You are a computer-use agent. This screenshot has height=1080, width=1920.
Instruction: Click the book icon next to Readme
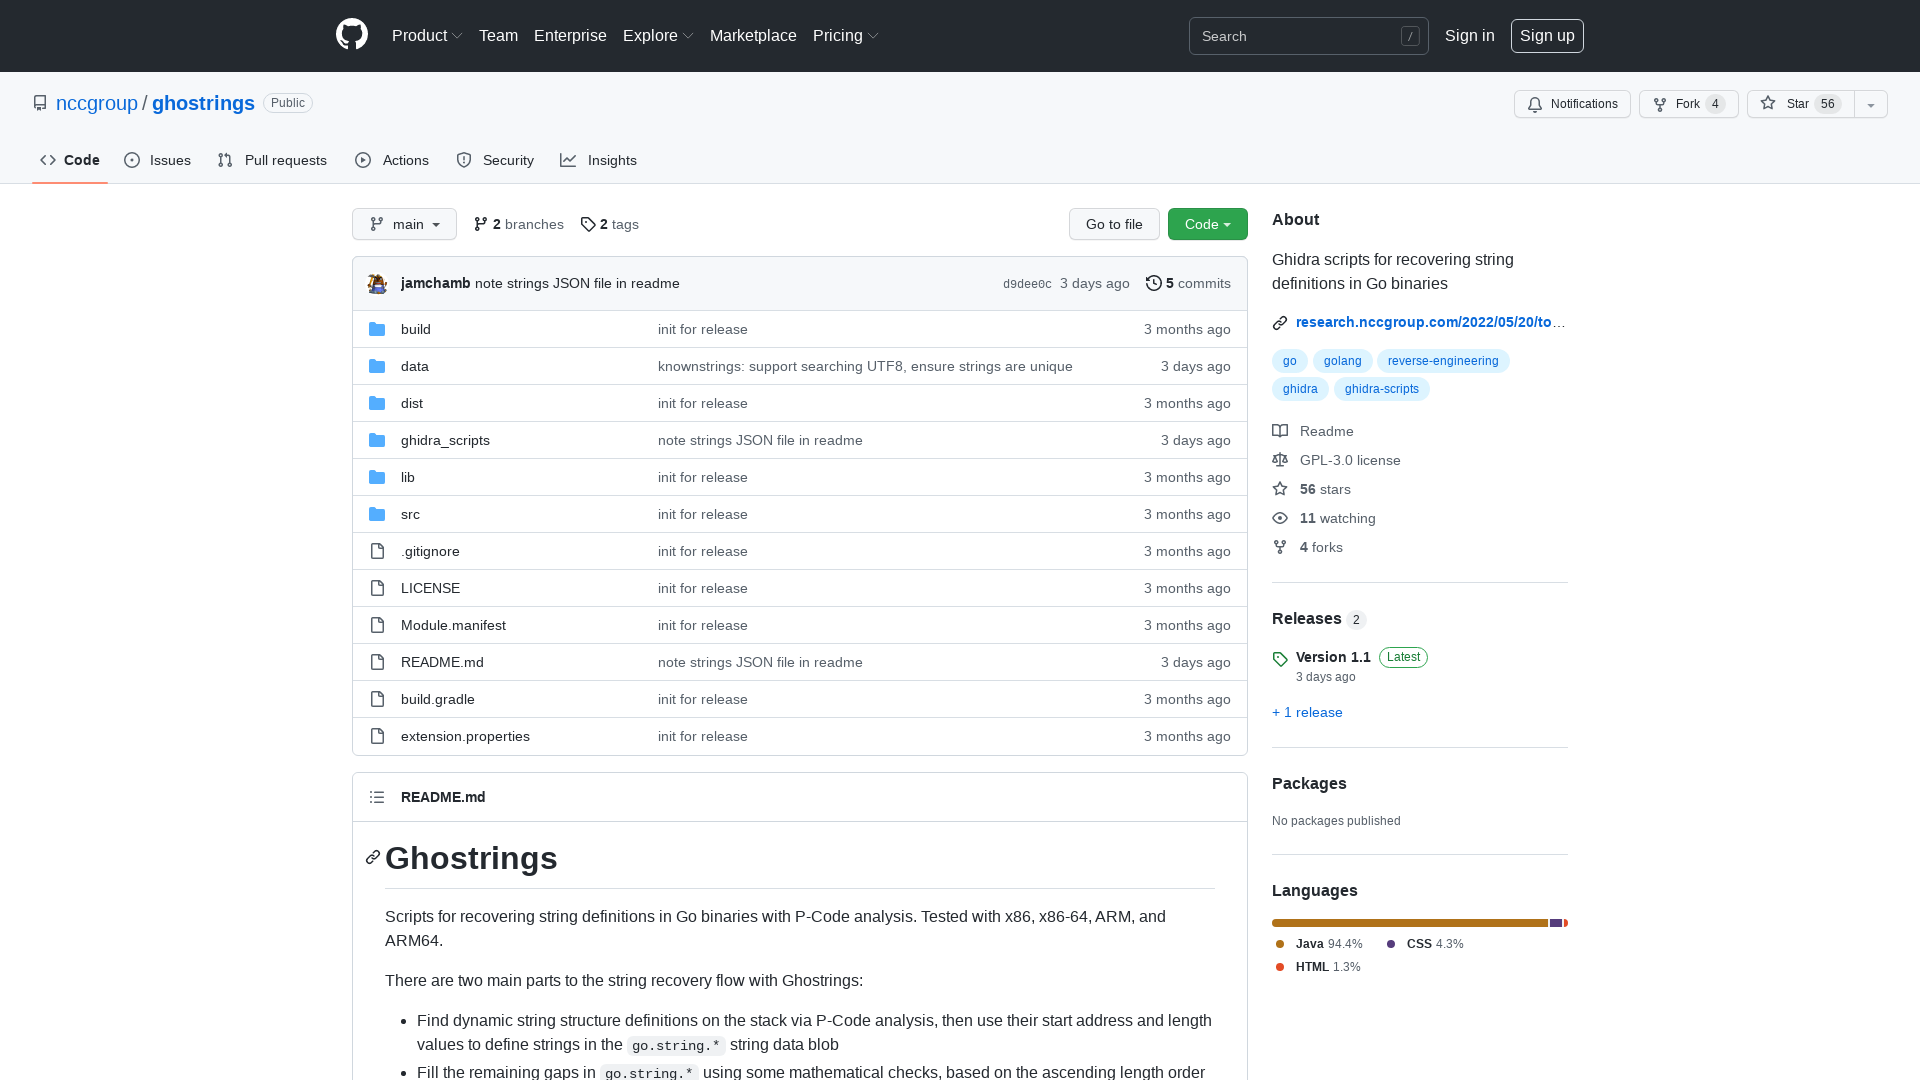(x=1280, y=431)
